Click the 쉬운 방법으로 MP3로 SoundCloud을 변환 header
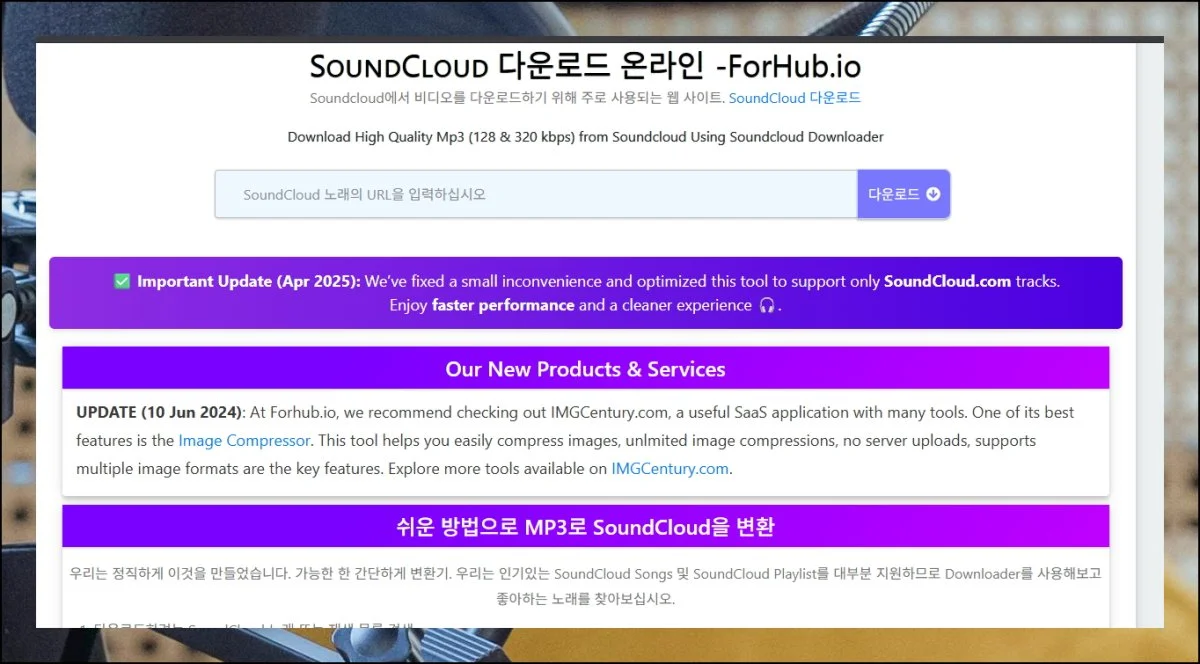 585,527
